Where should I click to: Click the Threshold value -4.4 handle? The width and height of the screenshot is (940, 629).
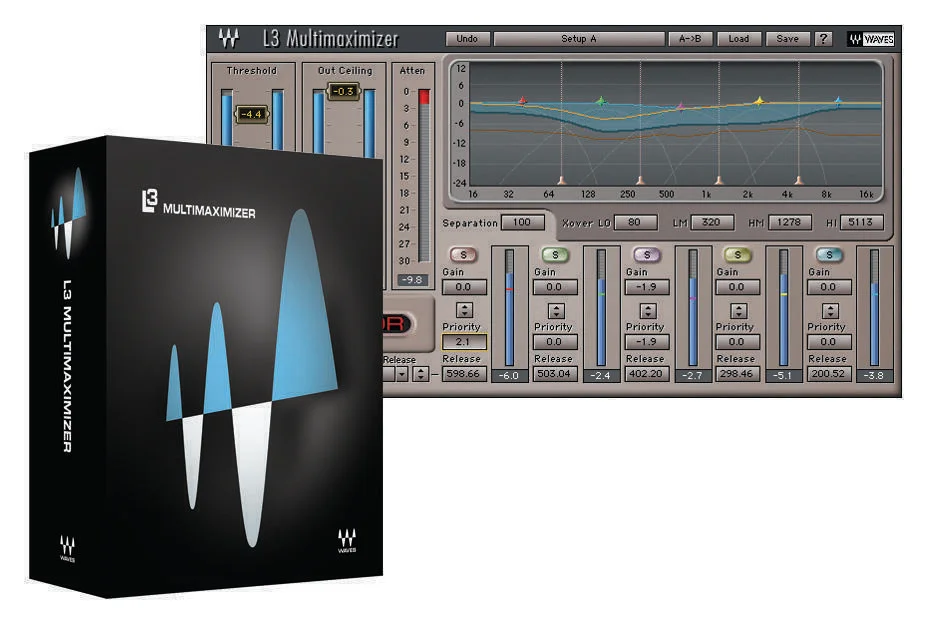(252, 114)
